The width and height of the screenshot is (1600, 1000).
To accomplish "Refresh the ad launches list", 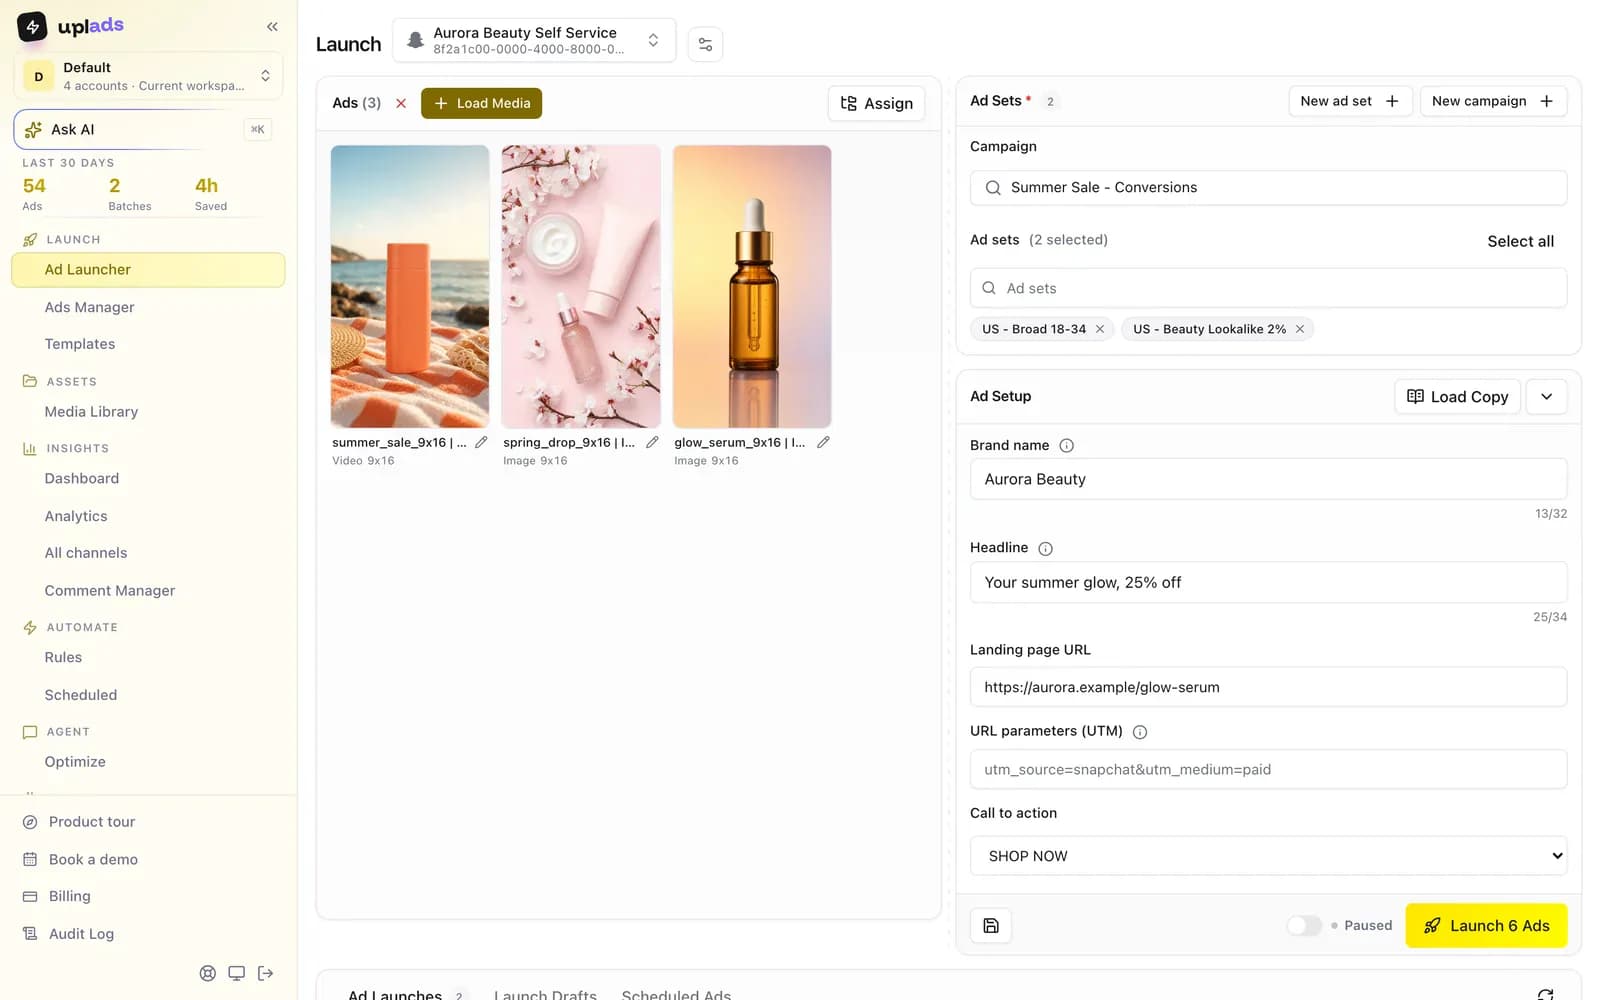I will (x=1545, y=994).
